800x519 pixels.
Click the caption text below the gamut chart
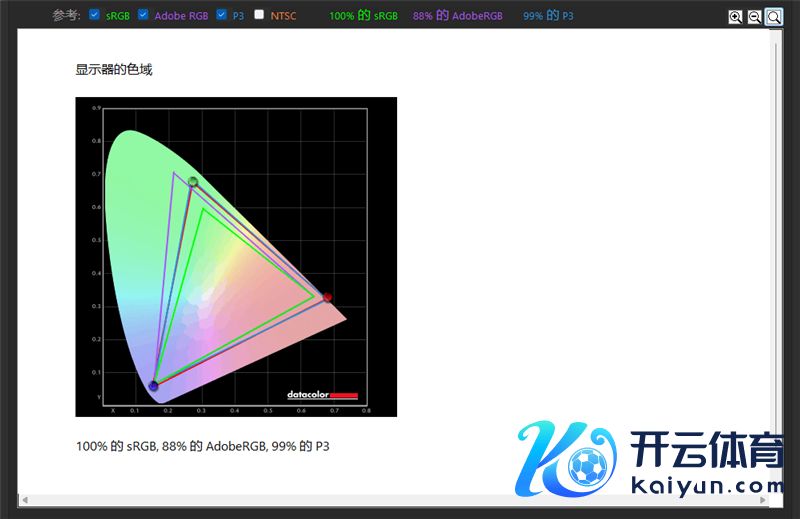click(203, 446)
